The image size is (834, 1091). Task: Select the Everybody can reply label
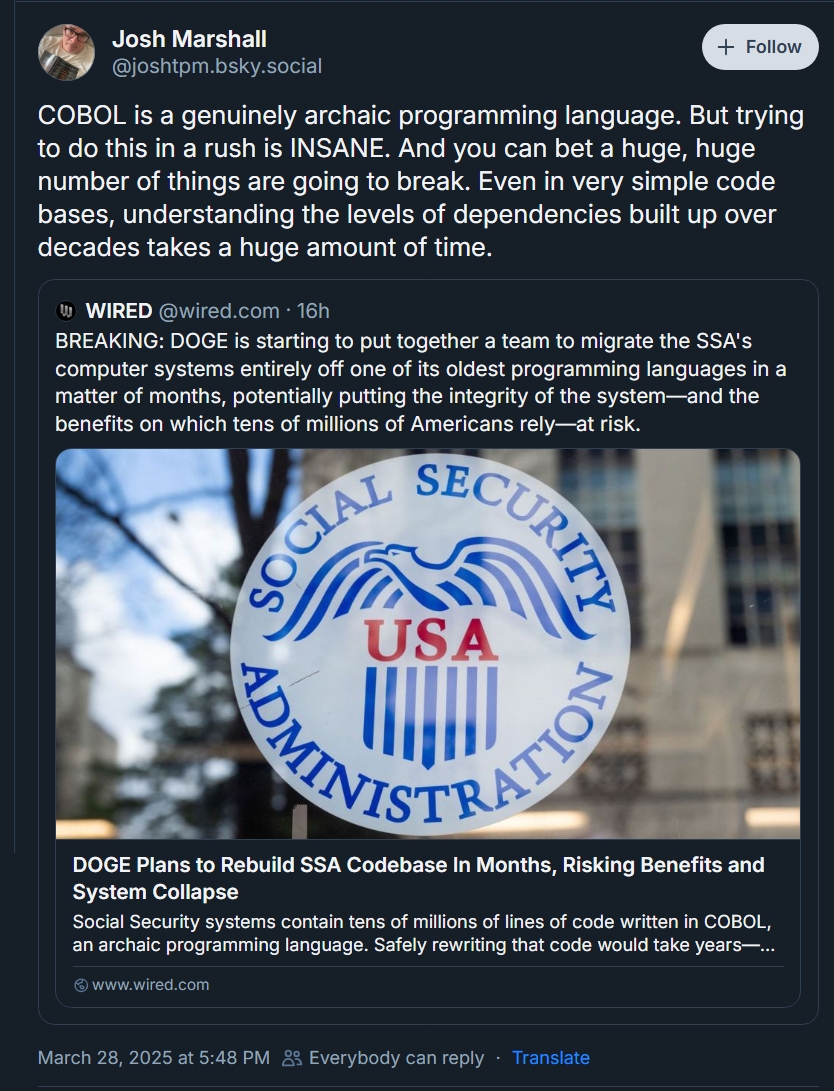click(396, 1057)
